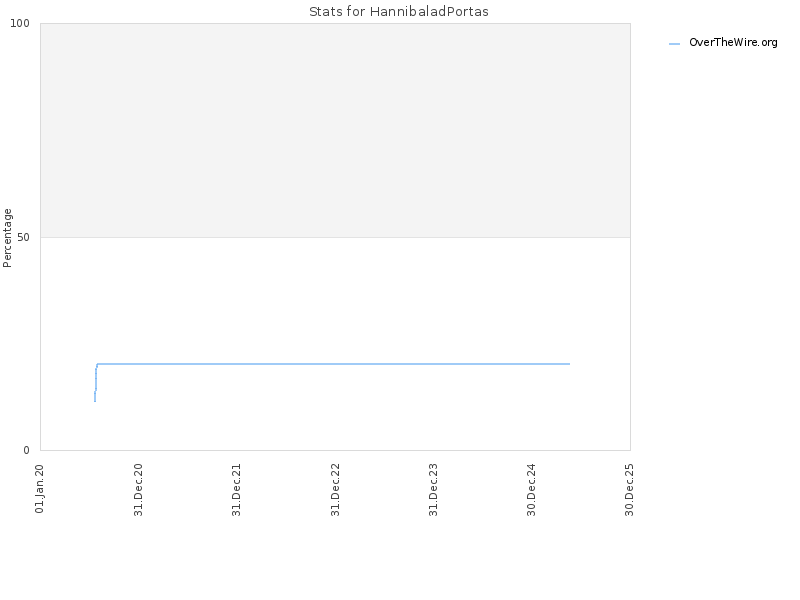Click the gray shaded upper chart band
This screenshot has width=800, height=600.
tap(335, 130)
